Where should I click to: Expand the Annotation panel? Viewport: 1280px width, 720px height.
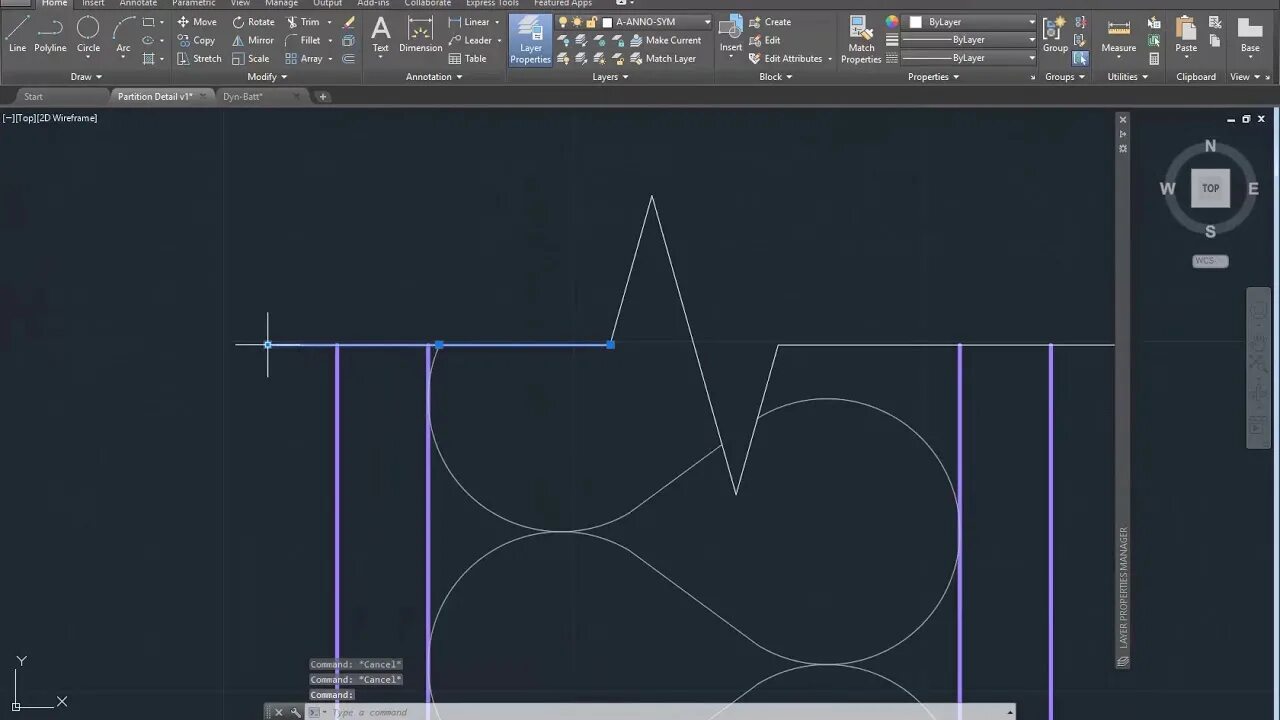[434, 77]
